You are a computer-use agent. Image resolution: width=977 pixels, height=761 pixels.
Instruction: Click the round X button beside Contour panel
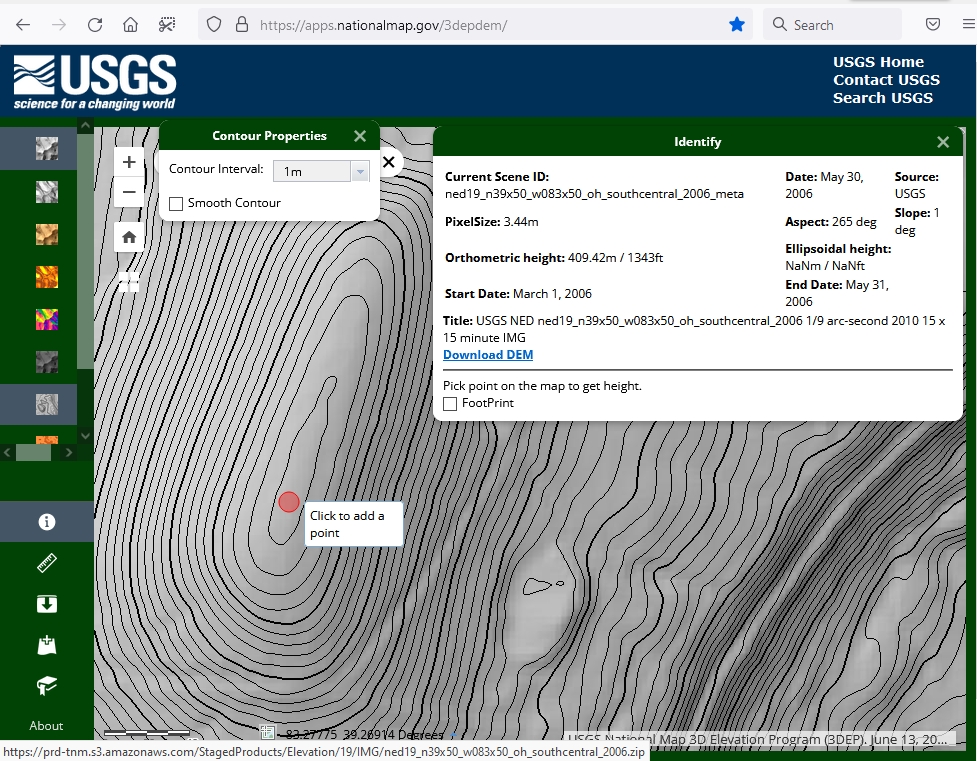[x=389, y=162]
